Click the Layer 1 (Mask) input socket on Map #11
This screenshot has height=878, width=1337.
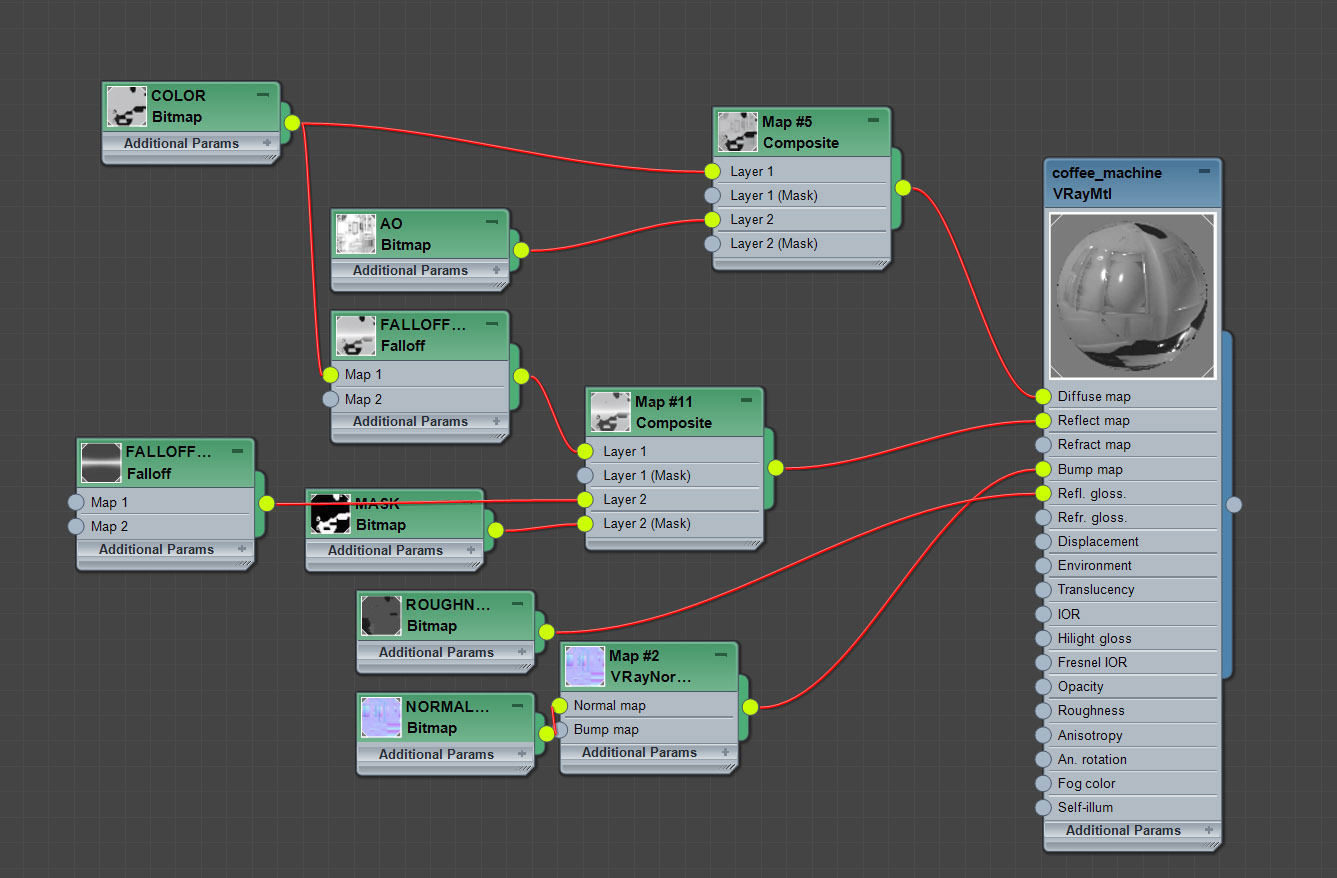tap(585, 475)
